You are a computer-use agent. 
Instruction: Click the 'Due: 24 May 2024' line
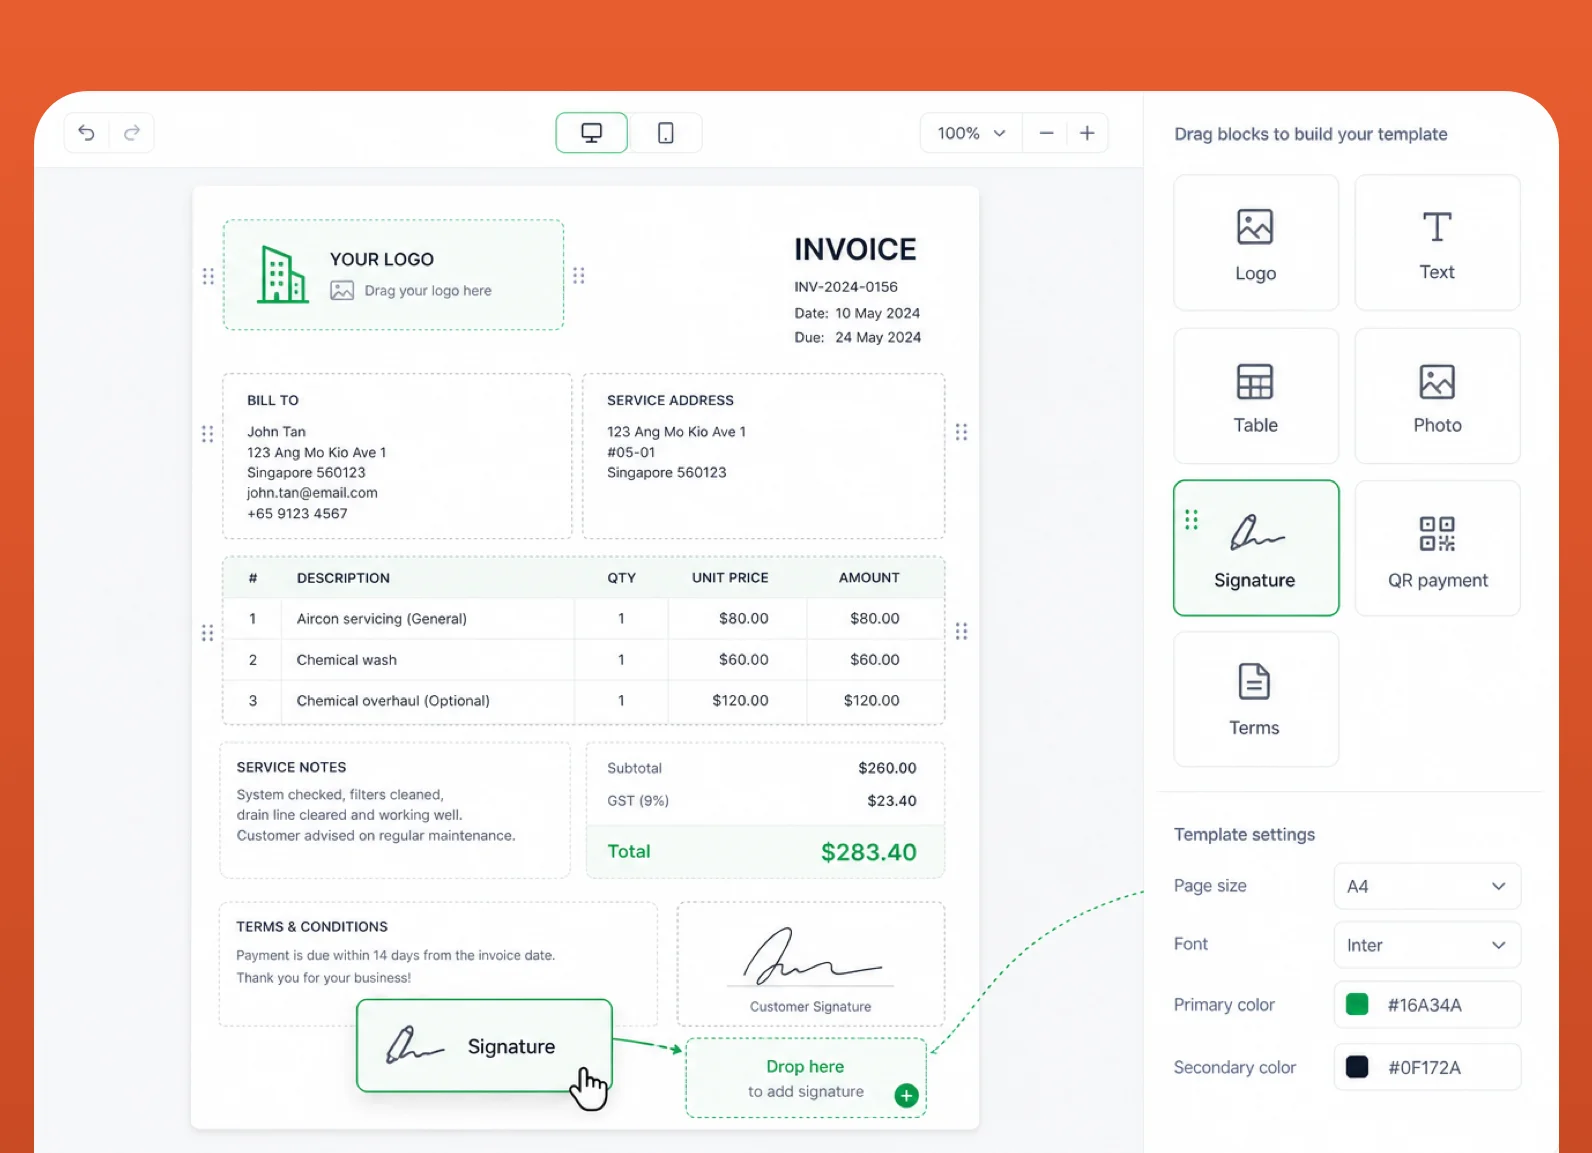[x=858, y=337]
